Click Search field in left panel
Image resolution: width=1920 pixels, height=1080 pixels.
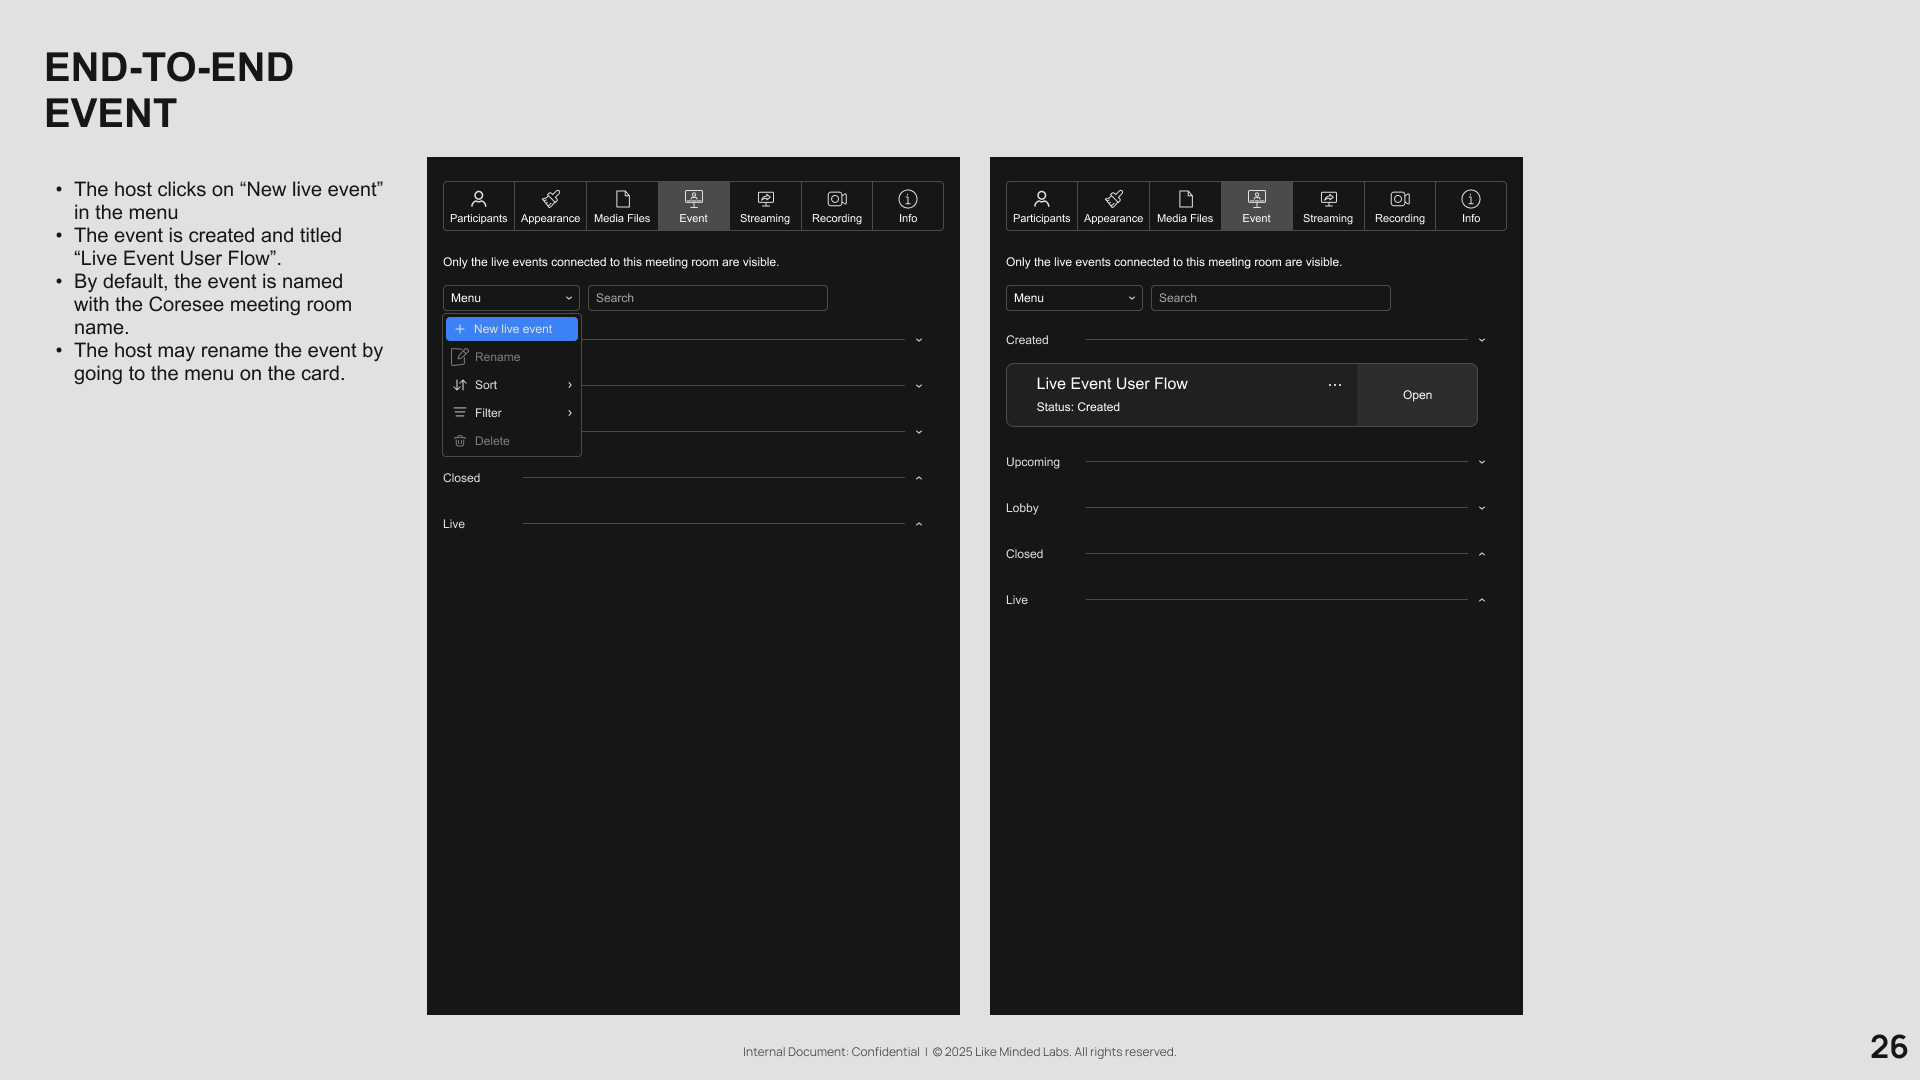tap(707, 298)
